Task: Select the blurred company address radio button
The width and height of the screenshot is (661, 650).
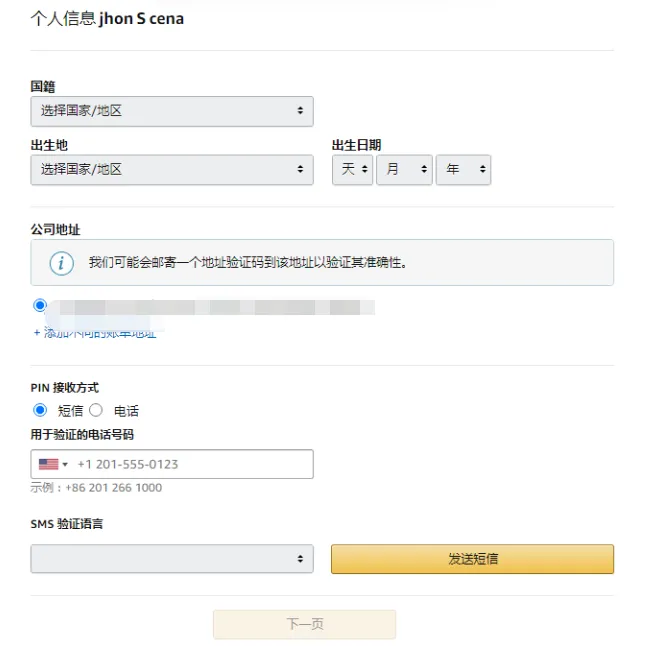Action: tap(40, 305)
